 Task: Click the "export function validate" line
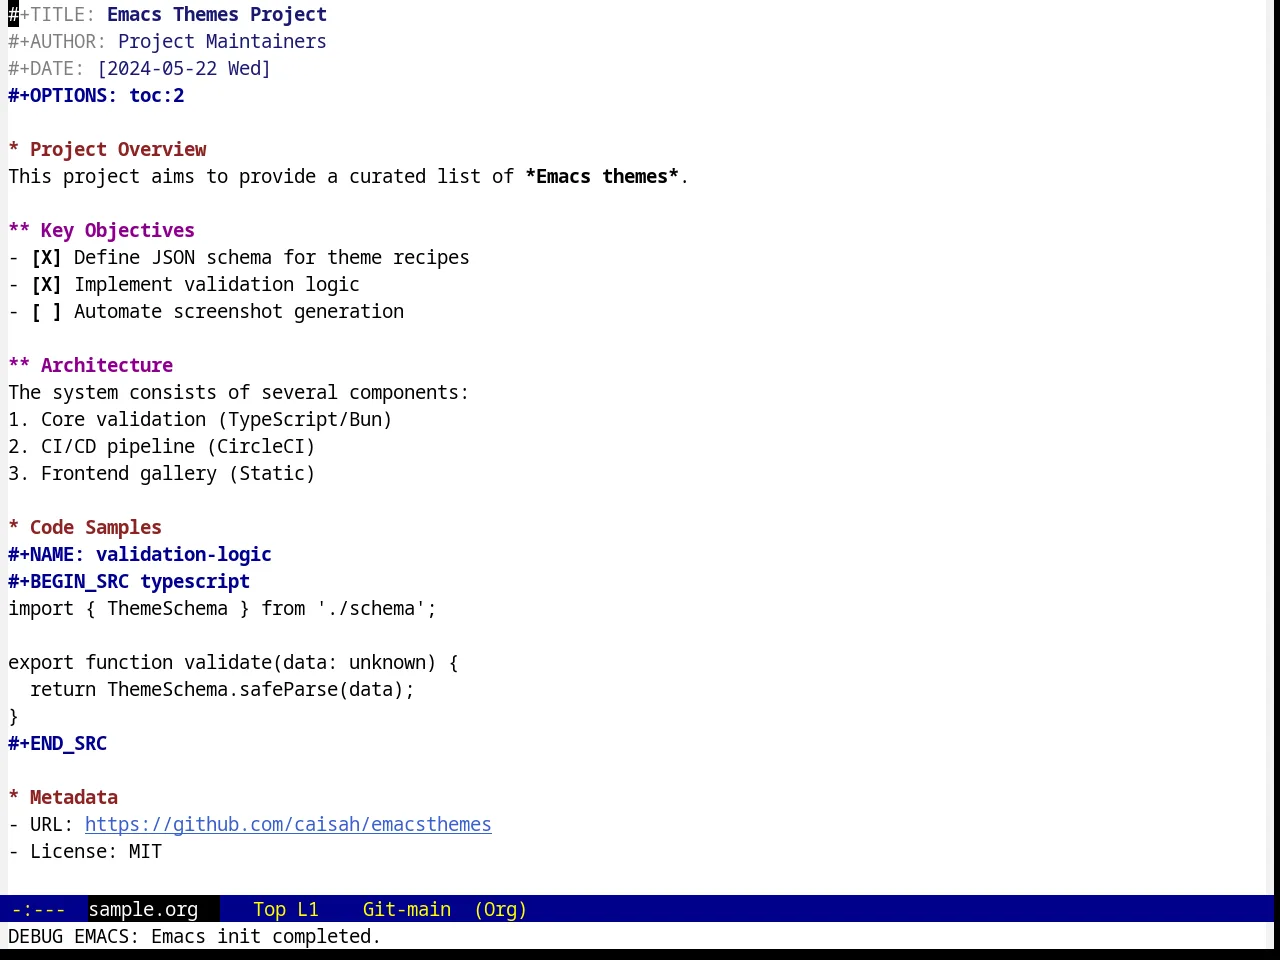233,663
